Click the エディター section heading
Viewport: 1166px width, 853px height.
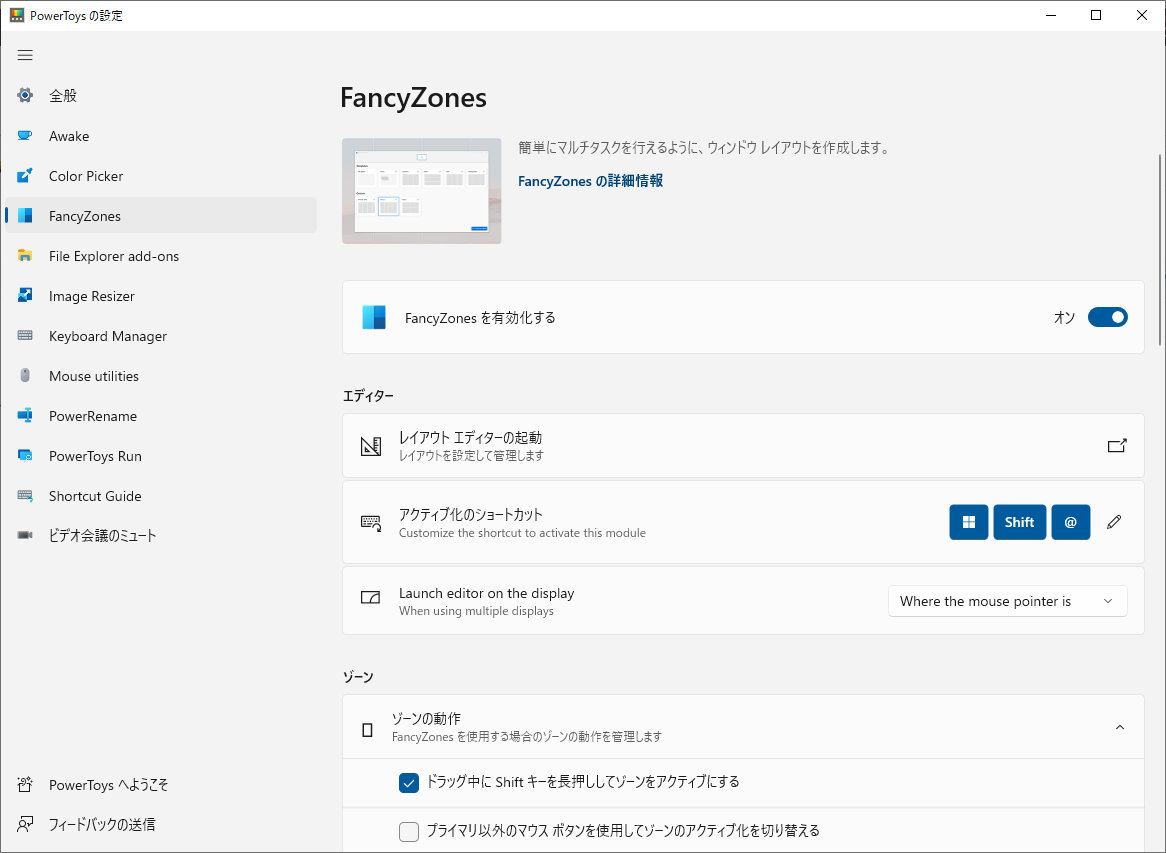pyautogui.click(x=368, y=396)
